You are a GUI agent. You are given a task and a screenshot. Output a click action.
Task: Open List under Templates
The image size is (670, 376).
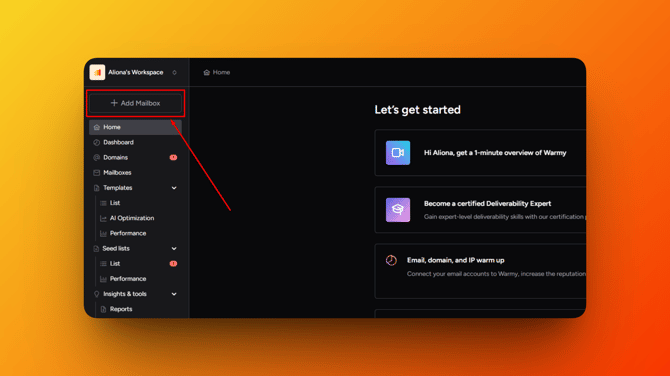(115, 203)
